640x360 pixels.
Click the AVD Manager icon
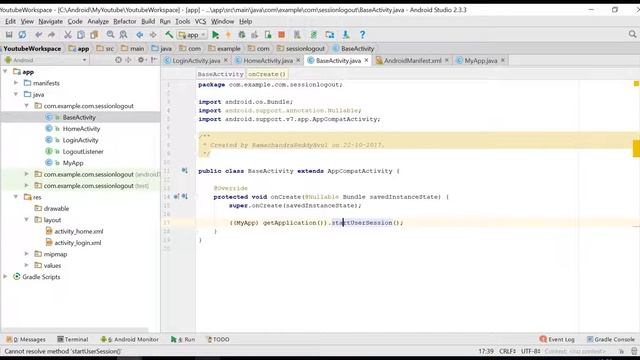tap(297, 35)
